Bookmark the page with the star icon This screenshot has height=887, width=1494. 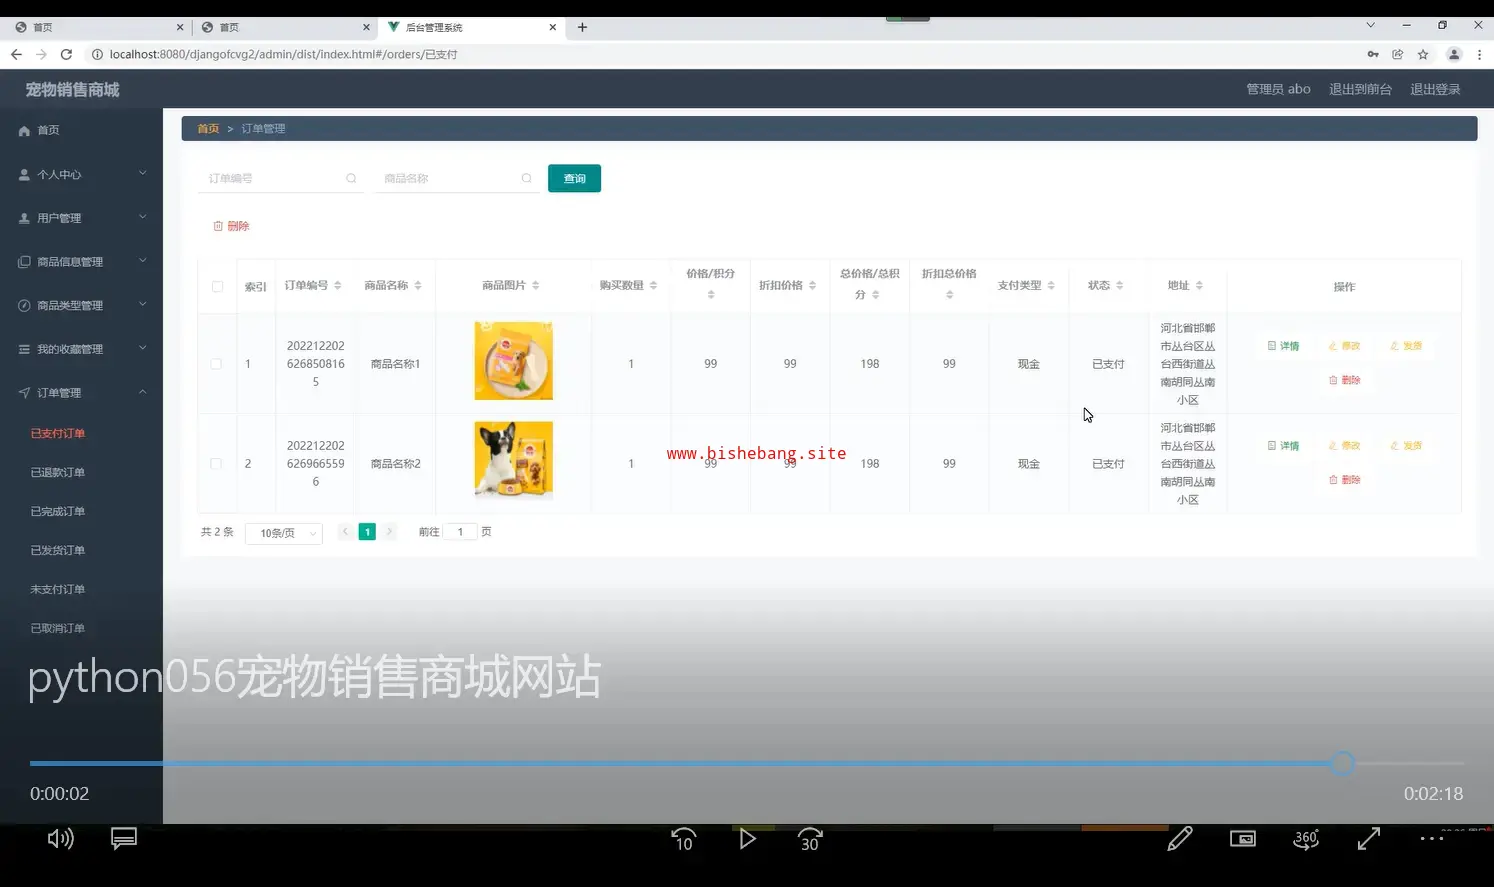point(1423,54)
